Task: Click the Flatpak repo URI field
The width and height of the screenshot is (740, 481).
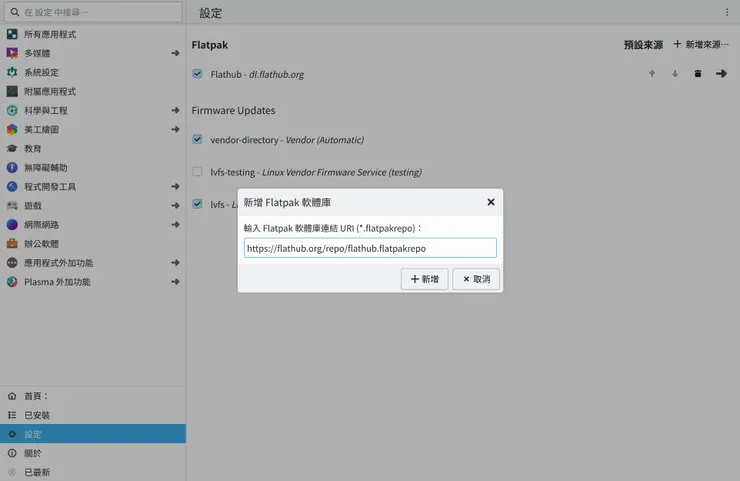Action: coord(370,248)
